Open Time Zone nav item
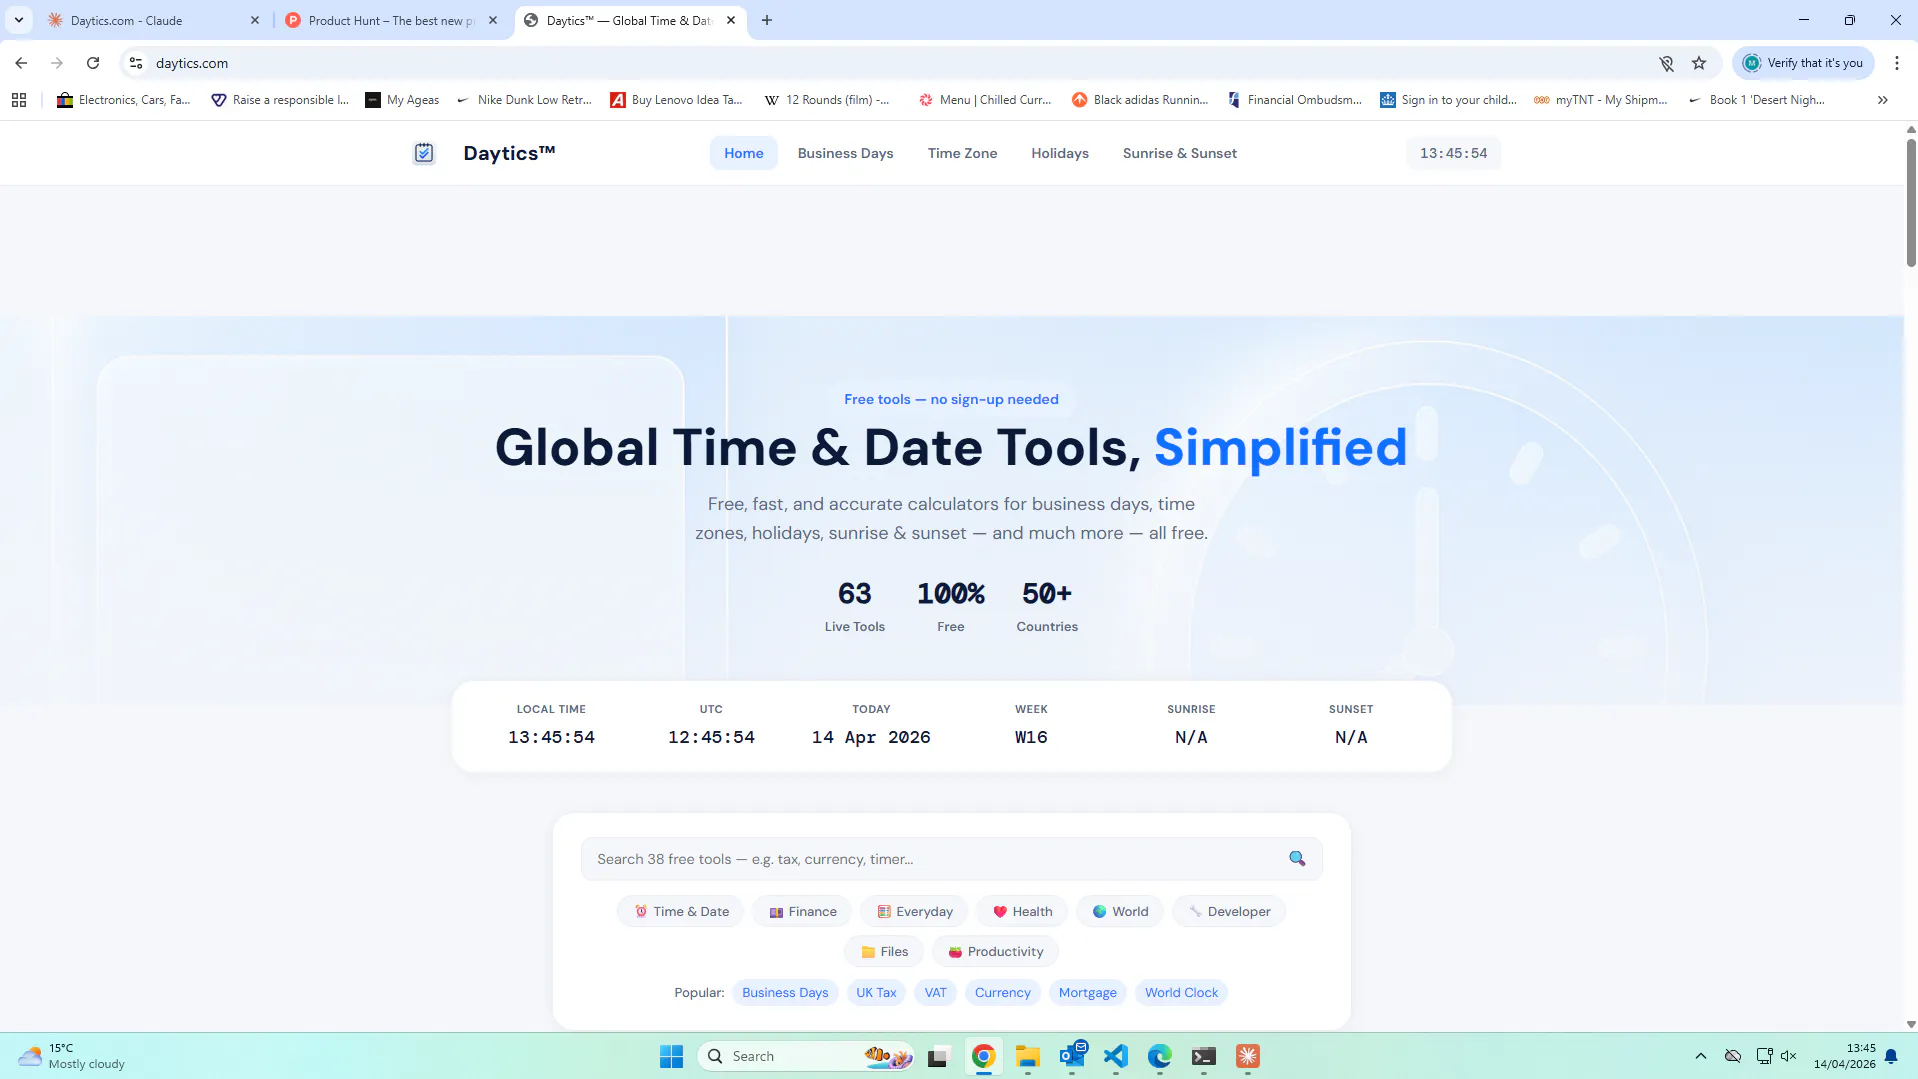Viewport: 1918px width, 1079px height. tap(963, 153)
